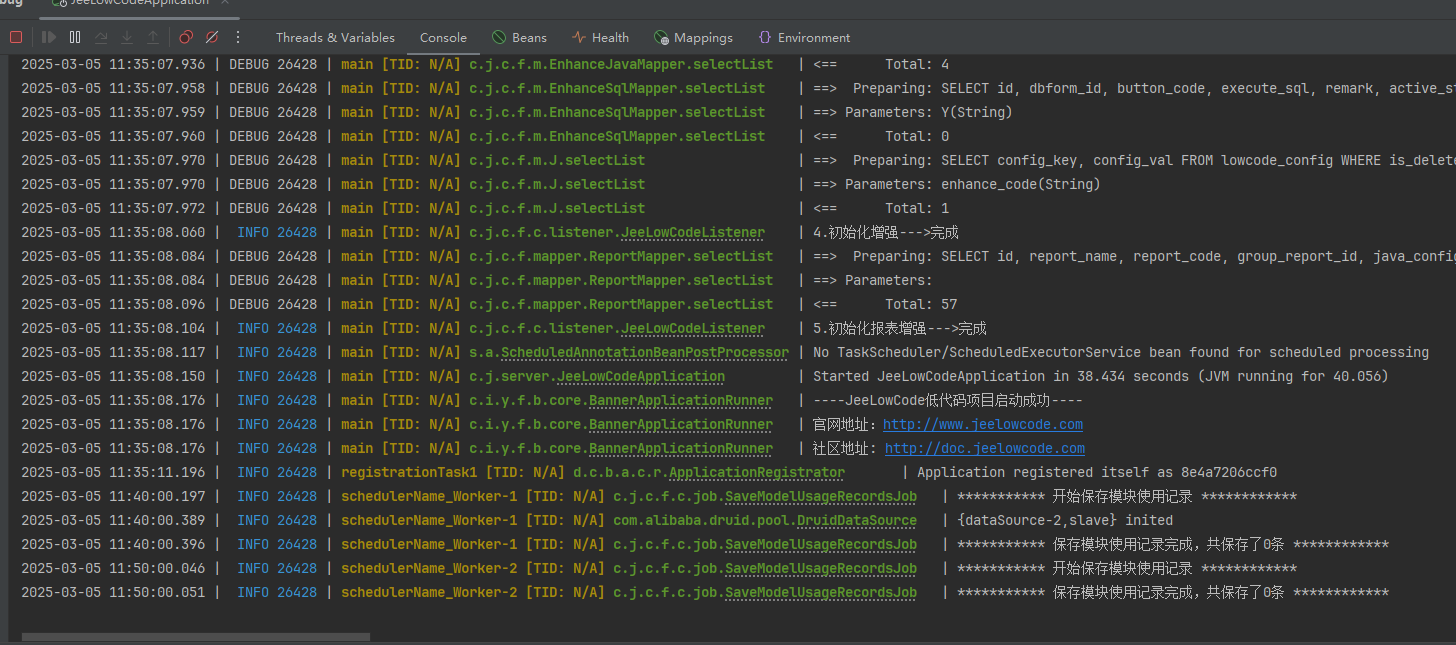Screen dimensions: 1456x645
Task: Open the more options three-dot menu
Action: (238, 37)
